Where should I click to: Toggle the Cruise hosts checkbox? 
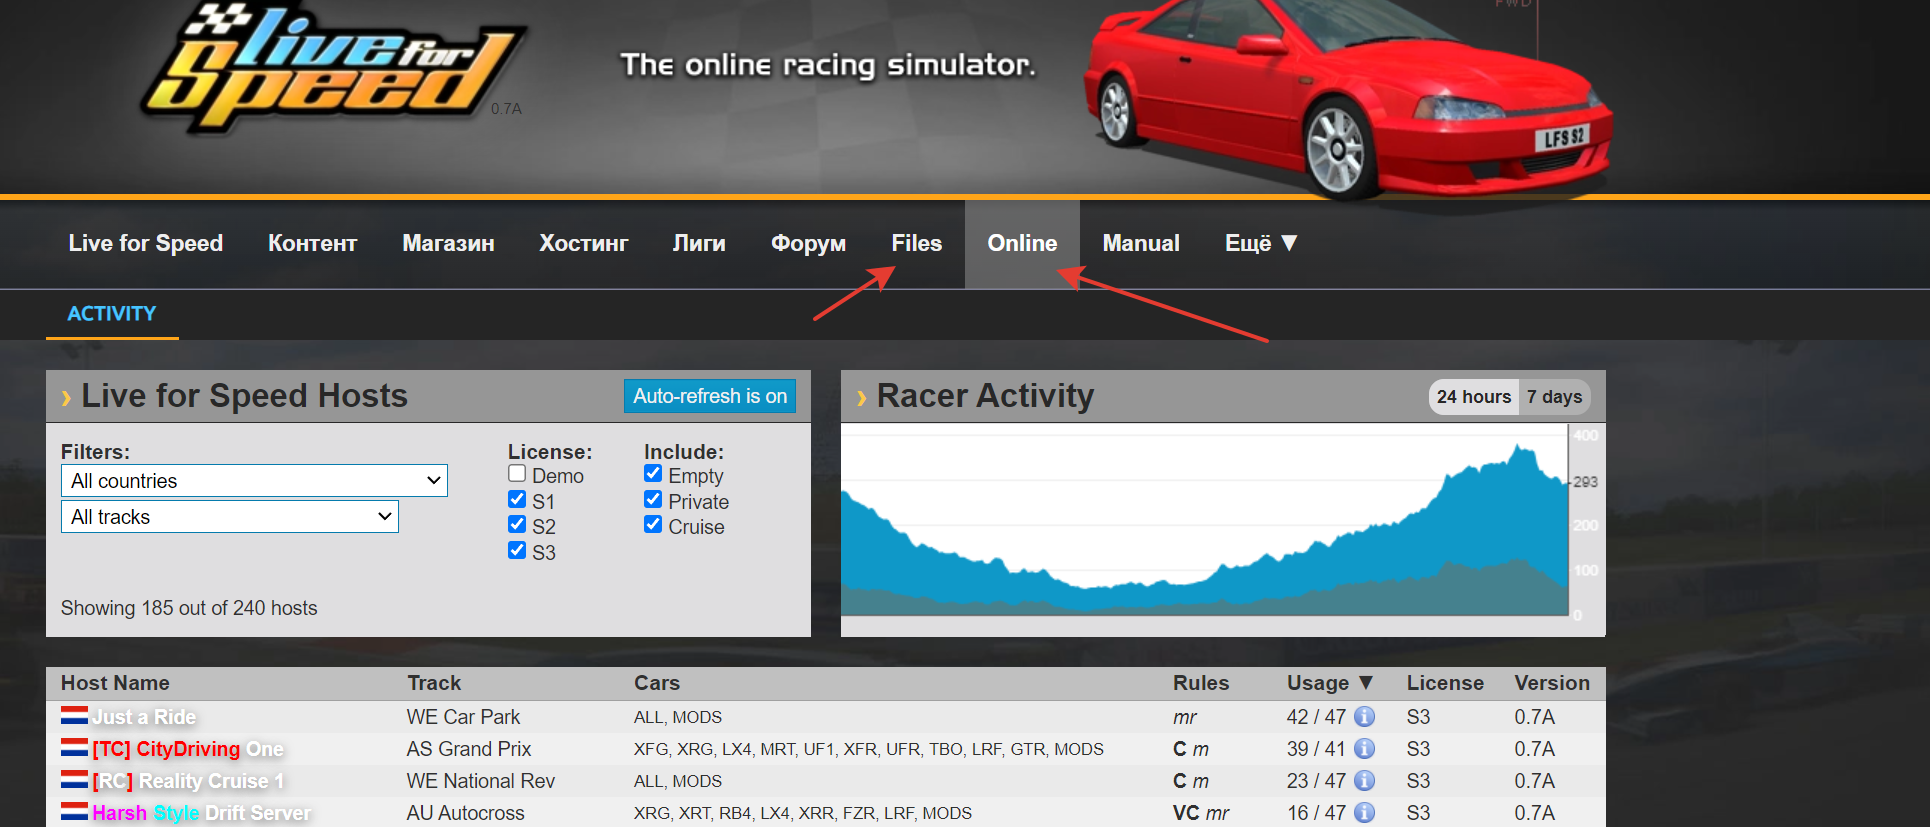653,525
